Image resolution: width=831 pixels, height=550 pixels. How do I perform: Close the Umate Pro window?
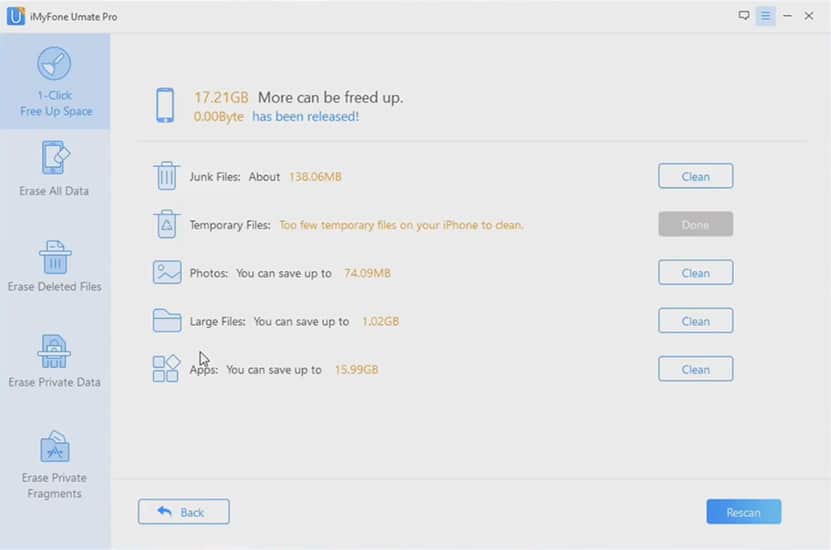809,16
